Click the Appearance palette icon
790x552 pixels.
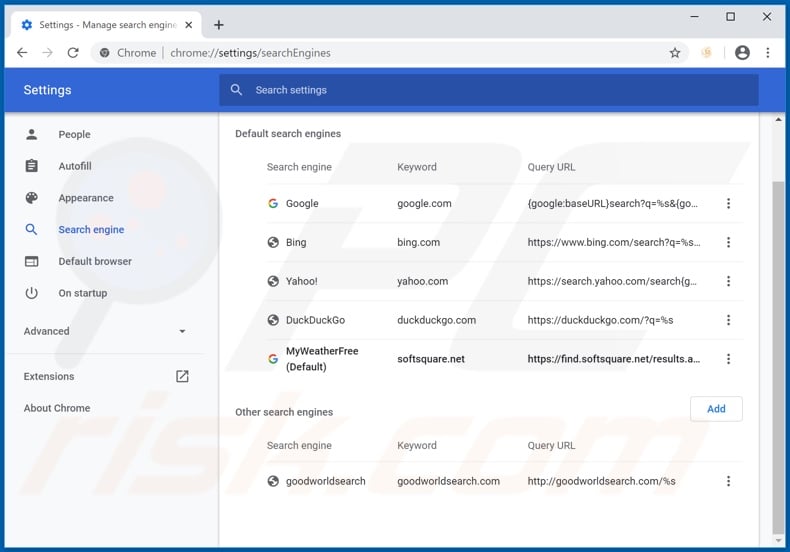32,197
